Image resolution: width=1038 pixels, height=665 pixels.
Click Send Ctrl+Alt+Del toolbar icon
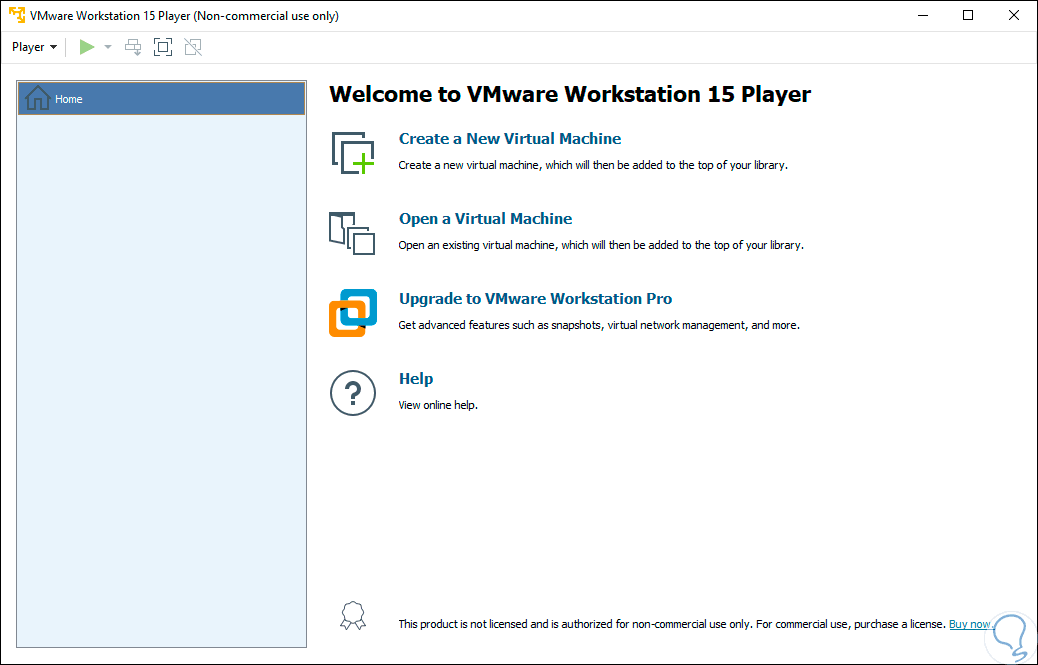(x=133, y=47)
